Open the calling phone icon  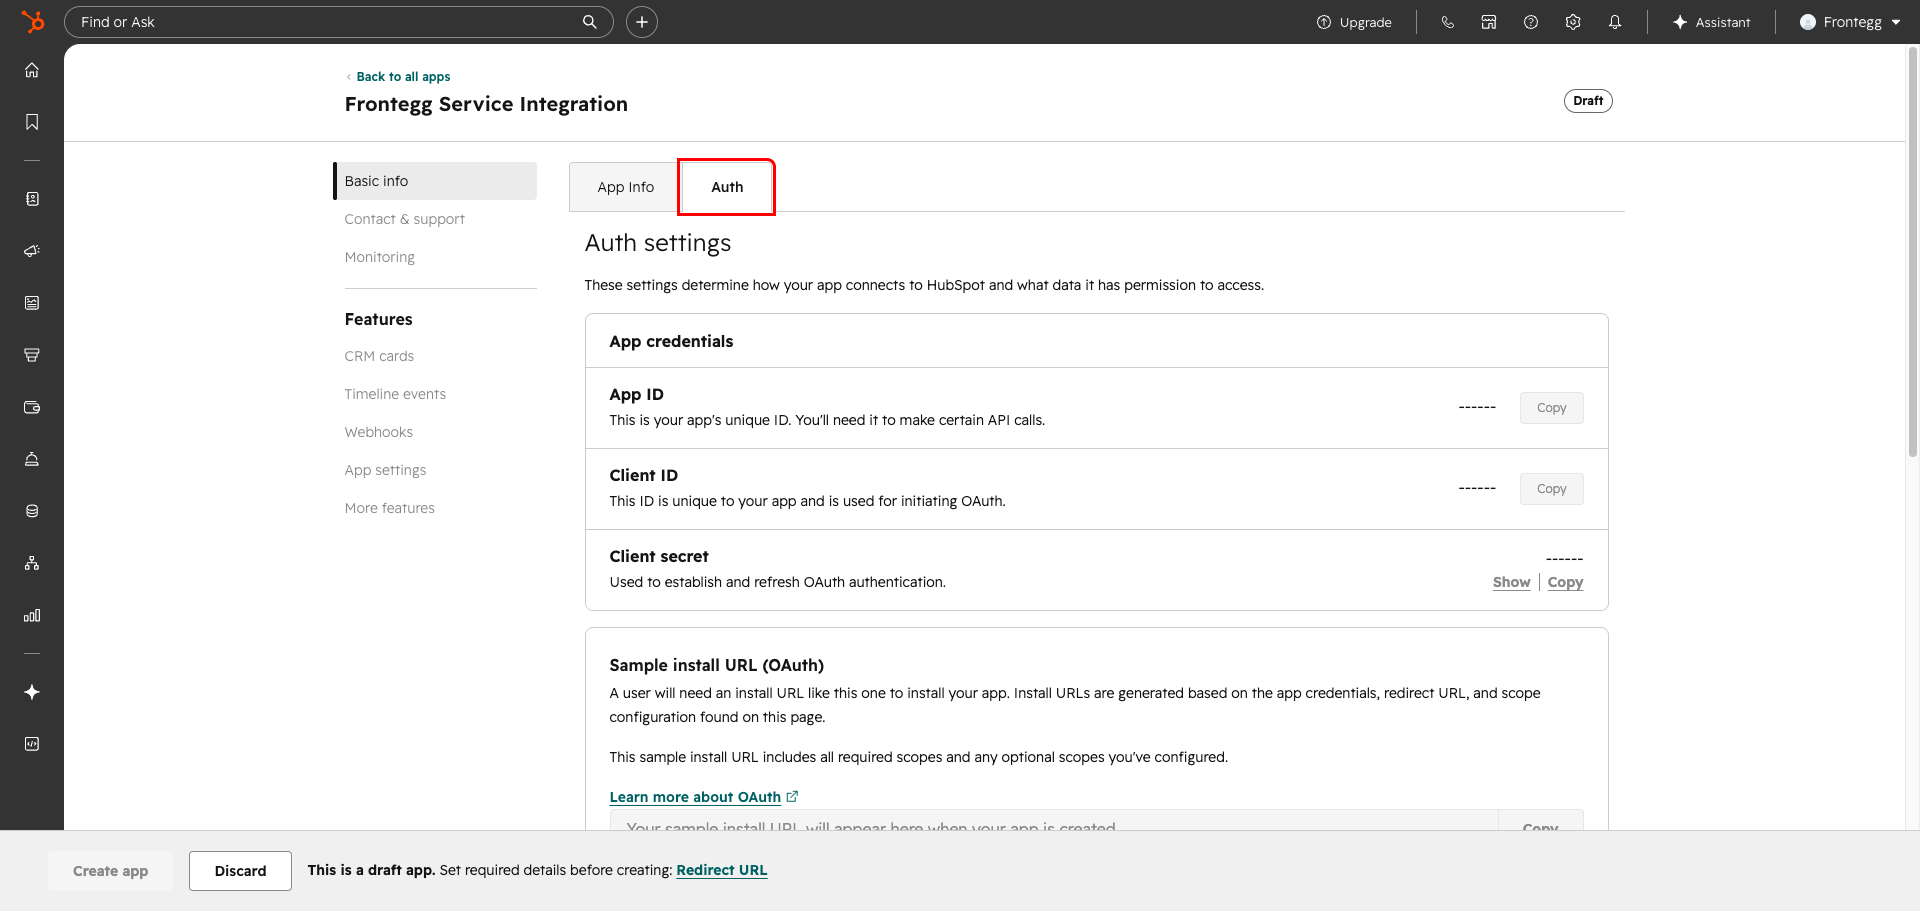click(1447, 22)
